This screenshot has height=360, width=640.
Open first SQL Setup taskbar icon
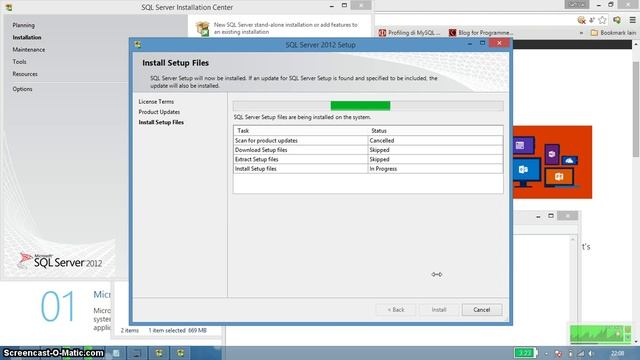point(159,353)
